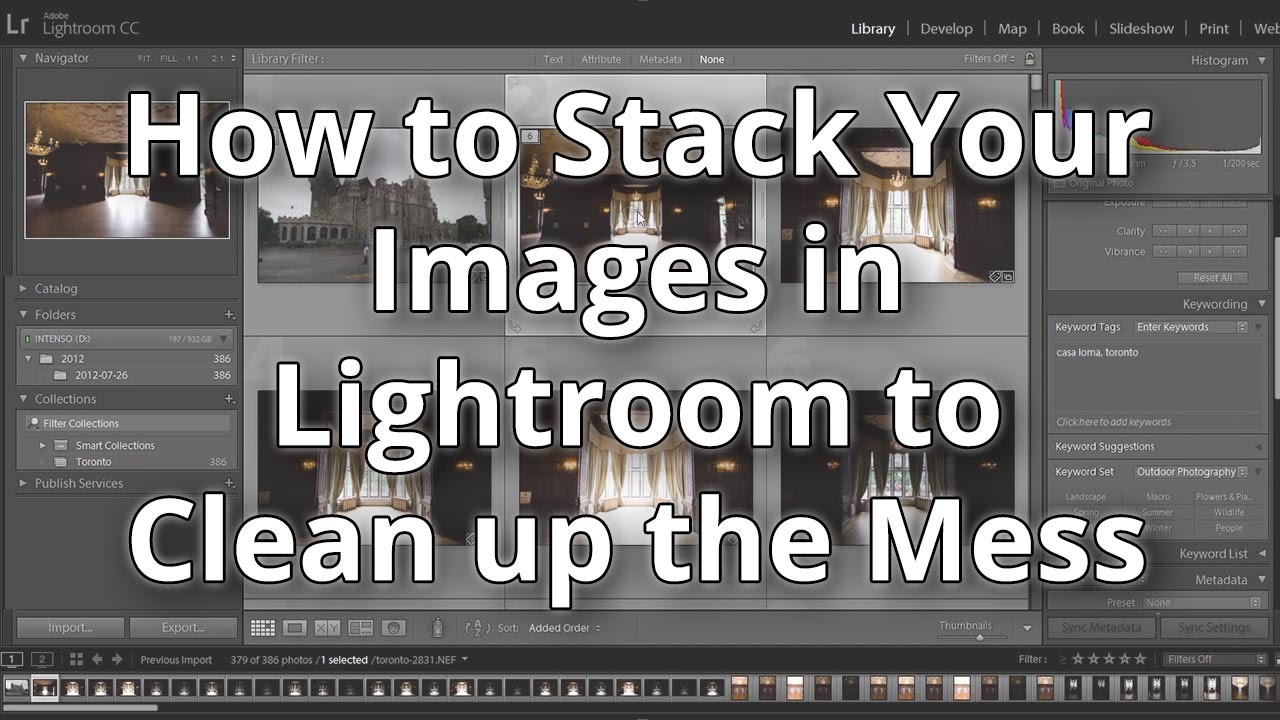Toggle Original Photo checkbox under histogram

1059,183
